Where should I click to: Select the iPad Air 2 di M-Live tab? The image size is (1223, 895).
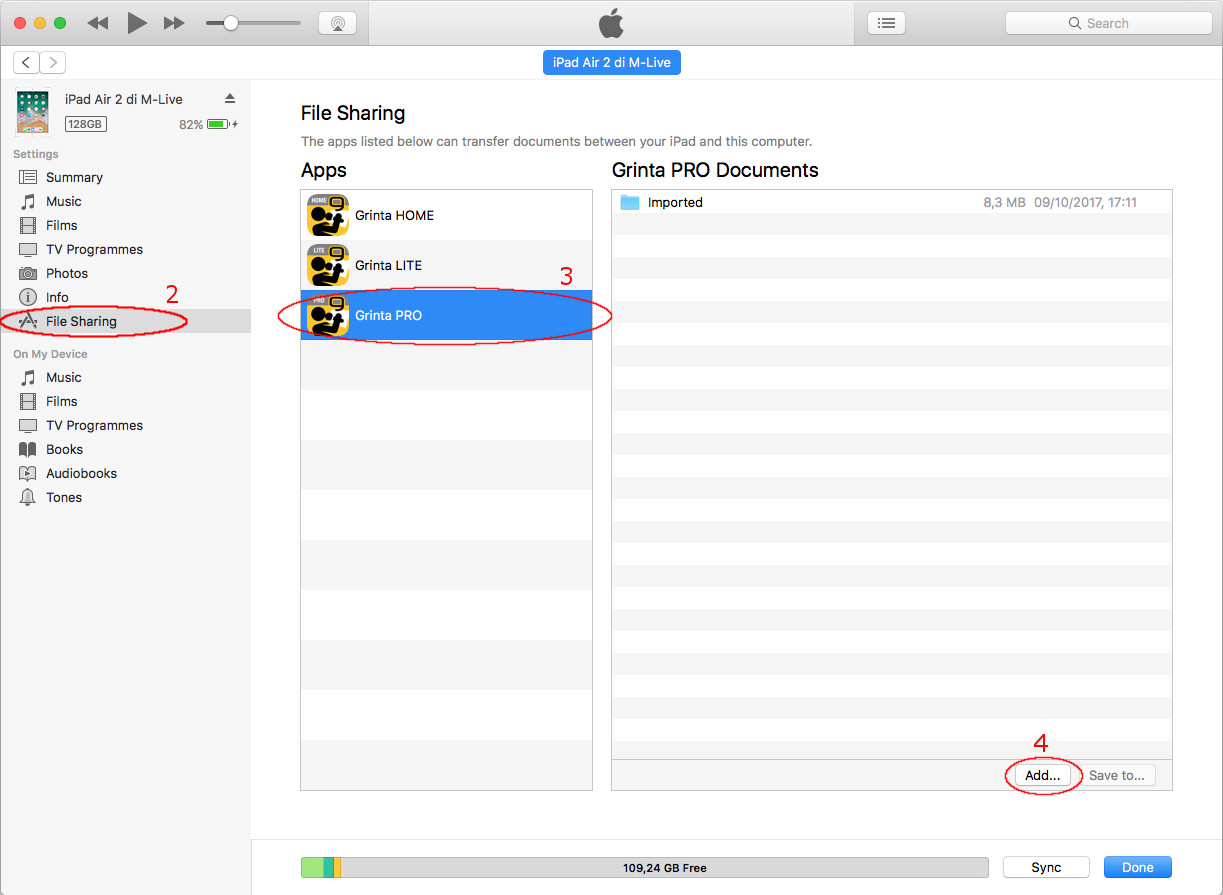pyautogui.click(x=612, y=62)
